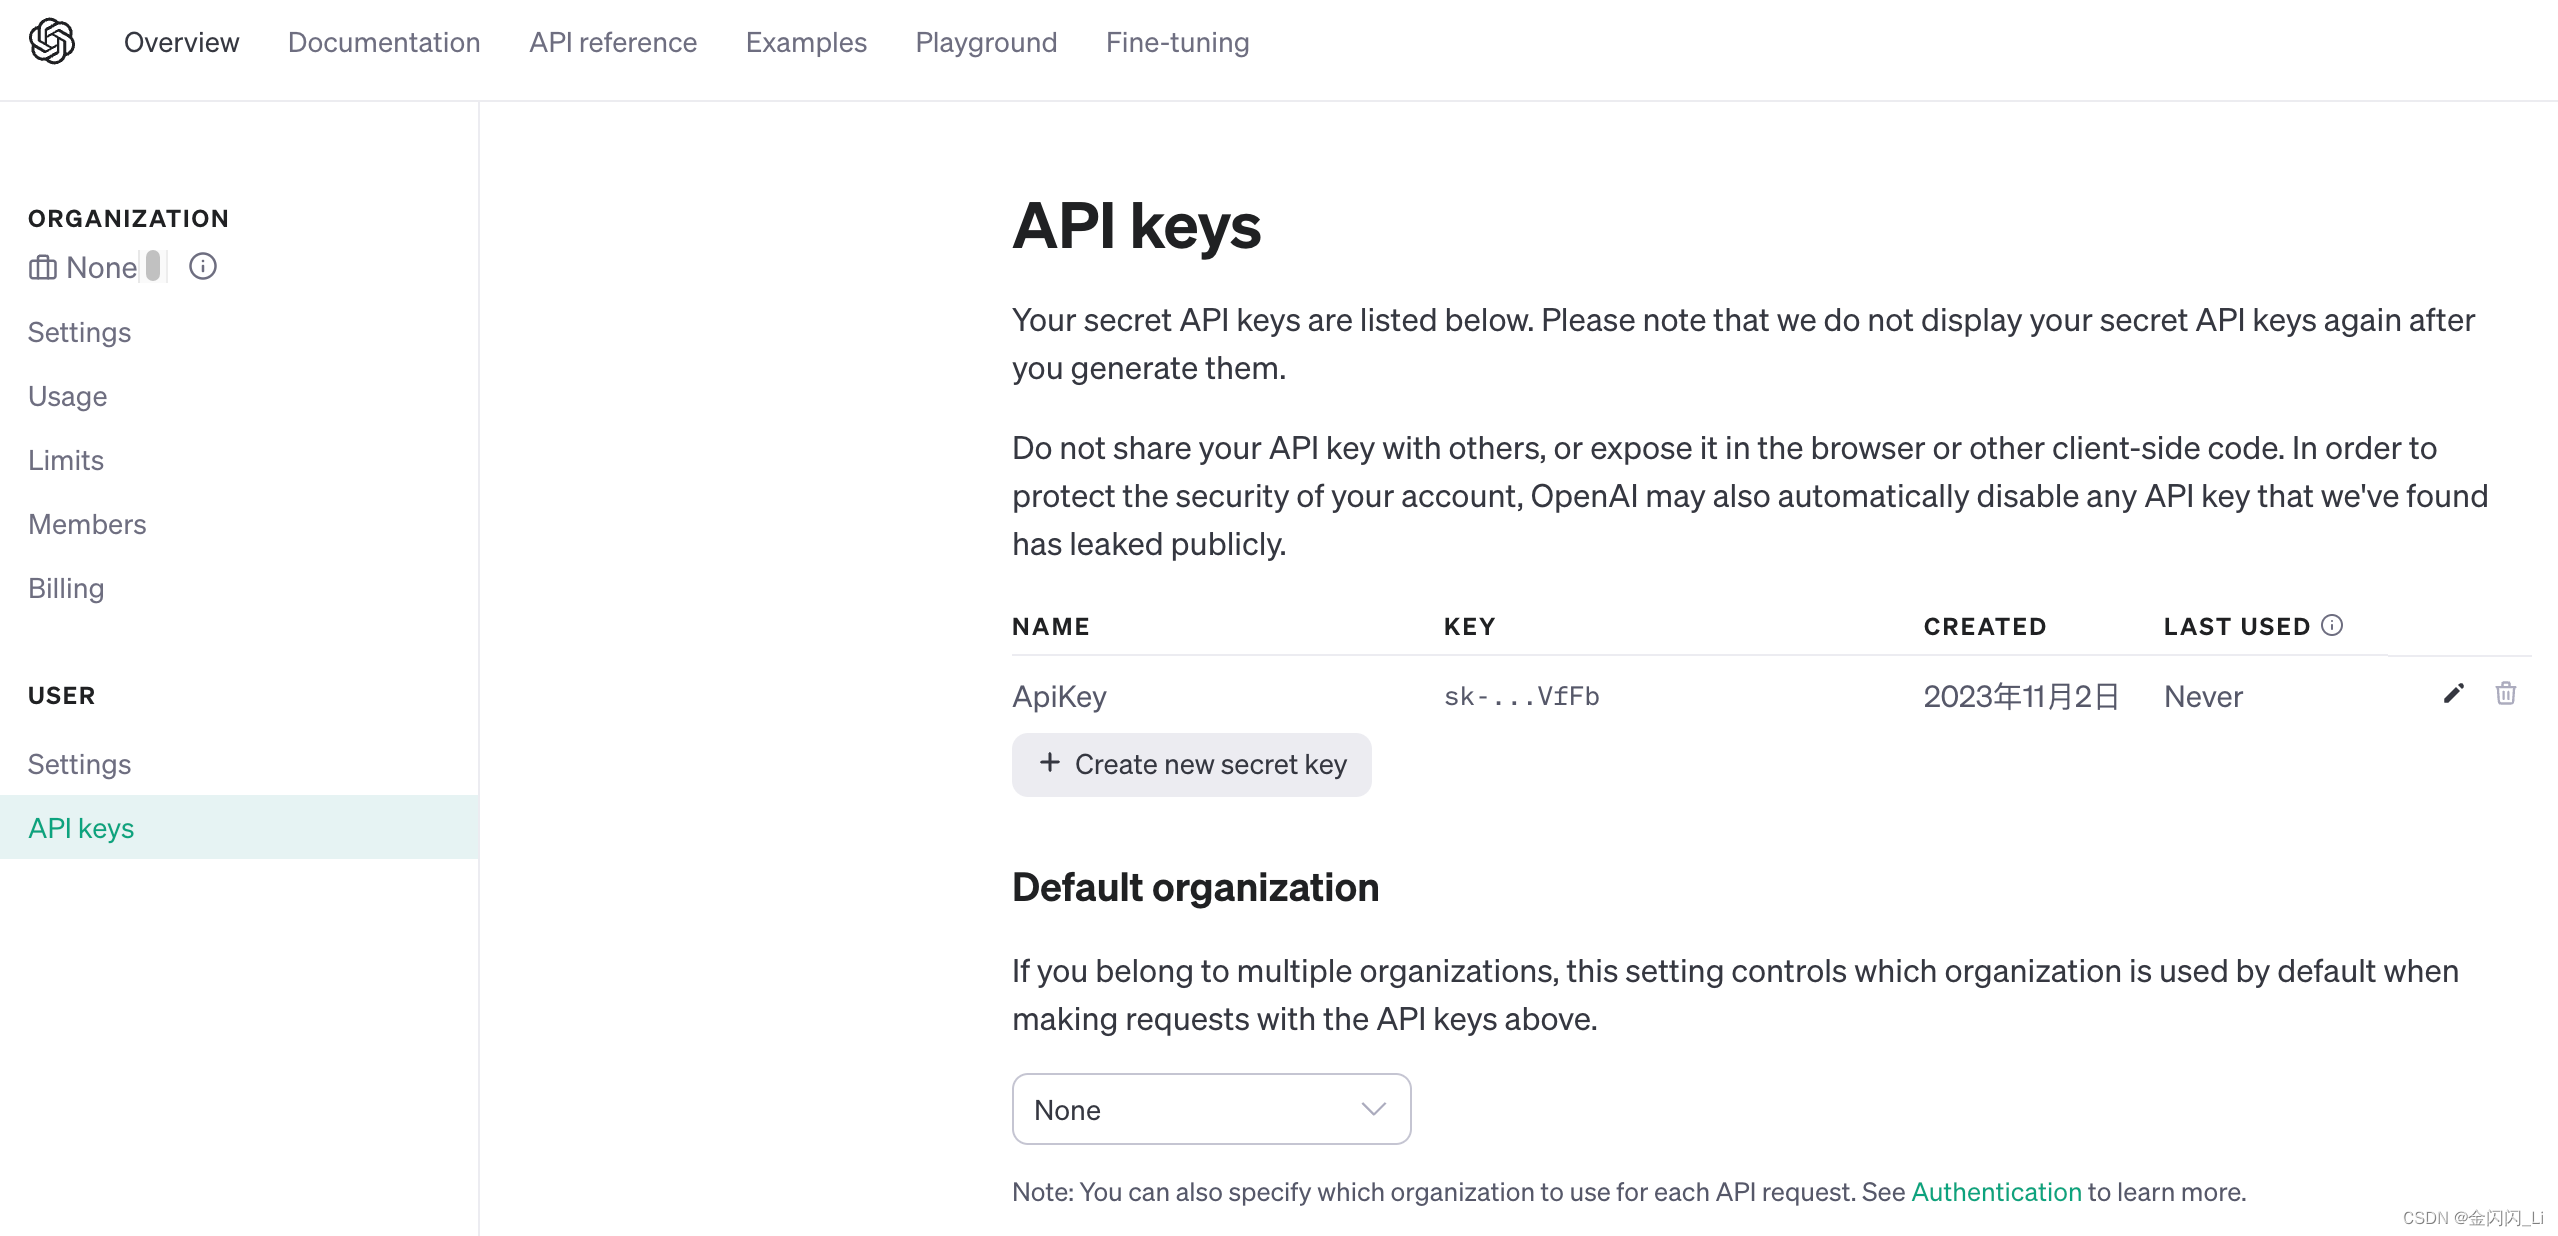Switch to the Playground tab
Viewport: 2558px width, 1236px height.
coord(986,42)
